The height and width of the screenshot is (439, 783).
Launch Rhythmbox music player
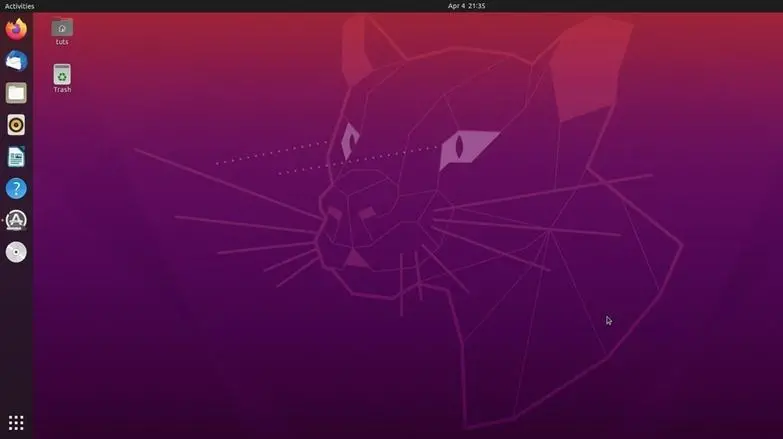pos(16,125)
